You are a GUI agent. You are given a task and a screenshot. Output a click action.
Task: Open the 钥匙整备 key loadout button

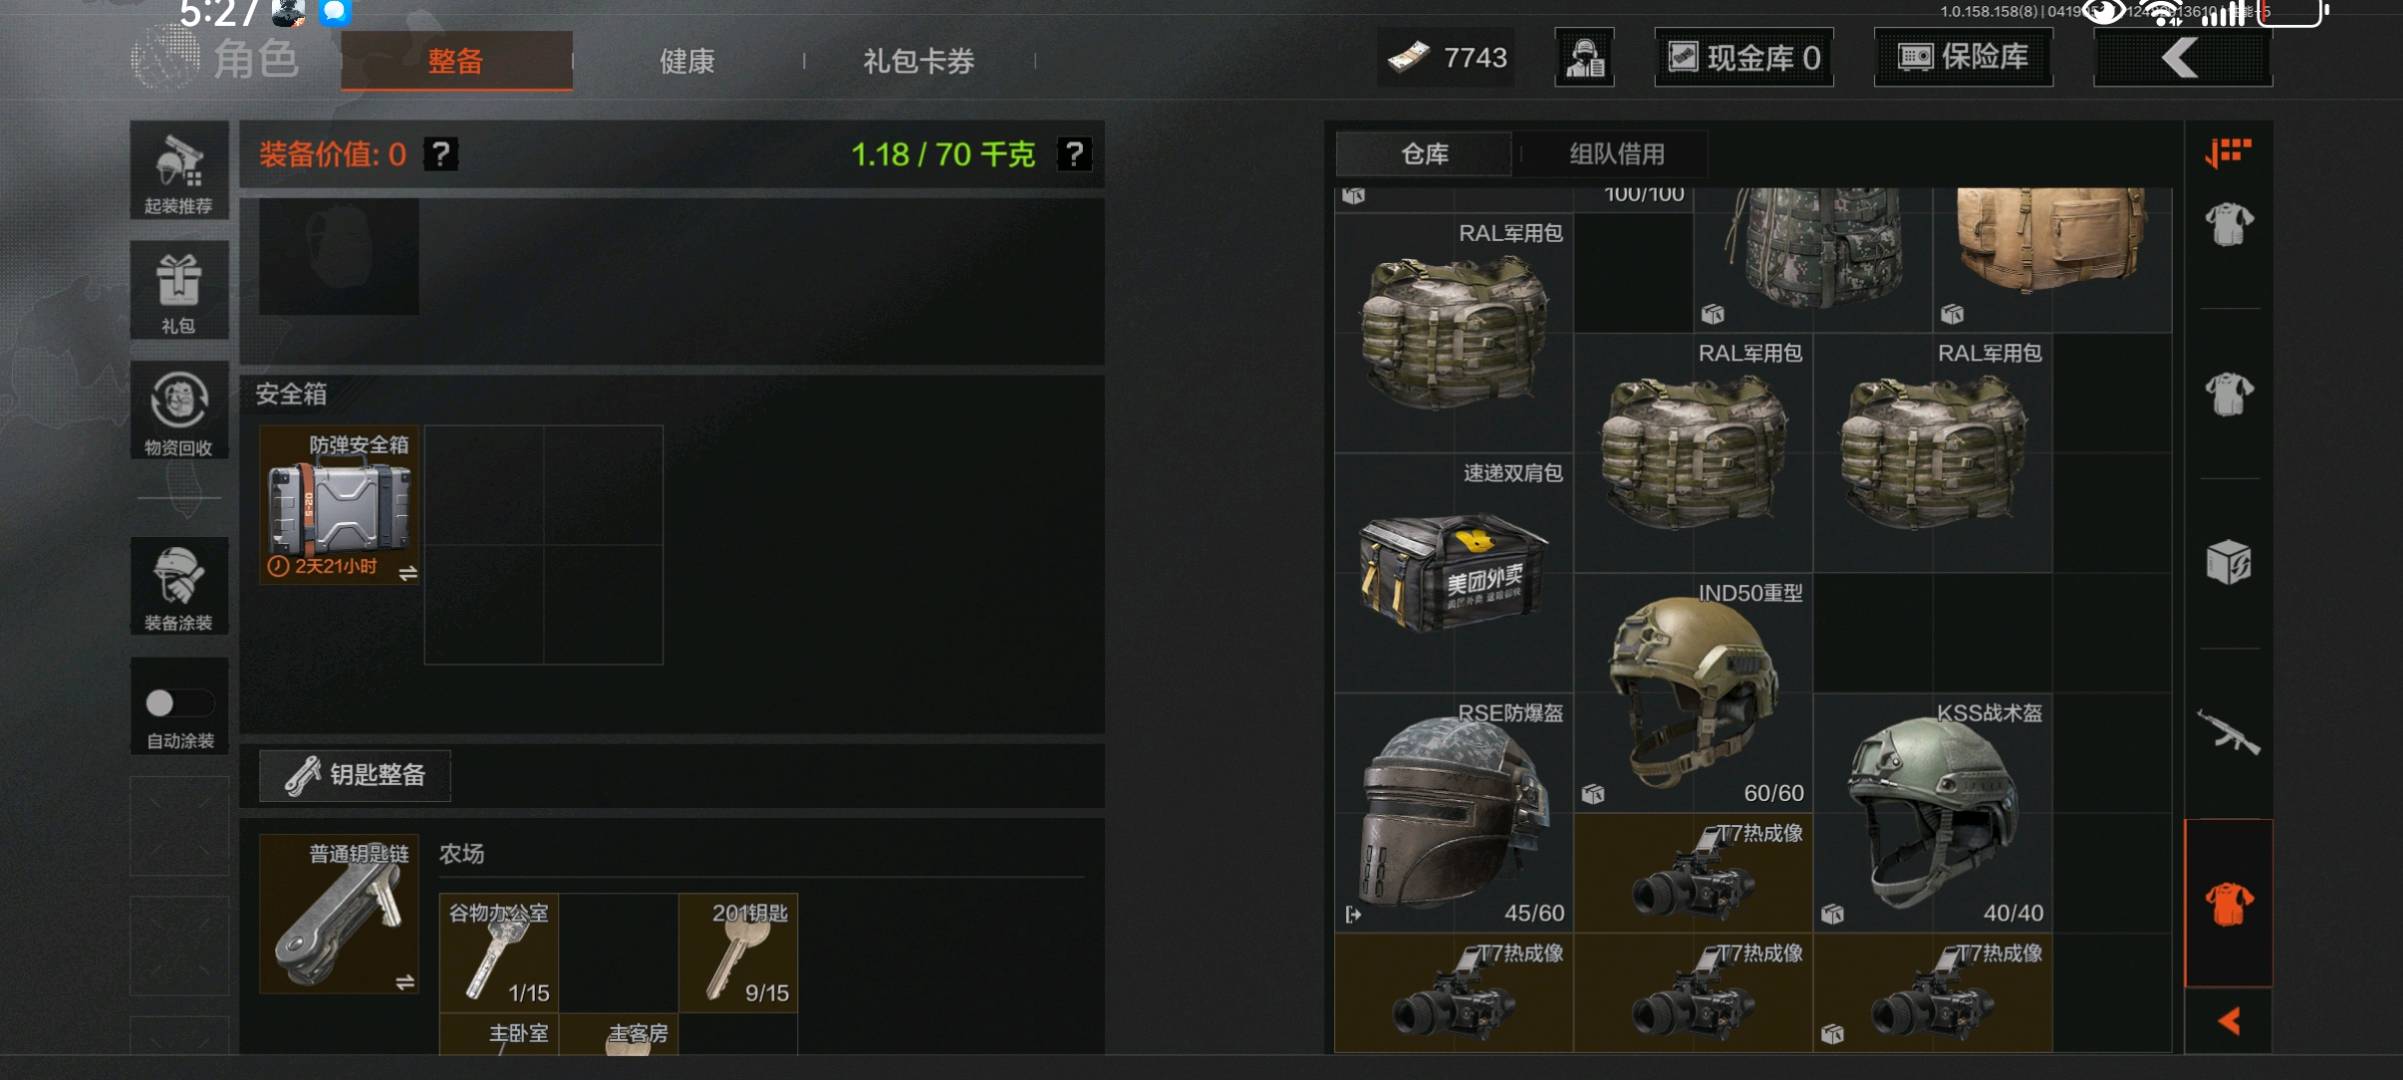(355, 775)
